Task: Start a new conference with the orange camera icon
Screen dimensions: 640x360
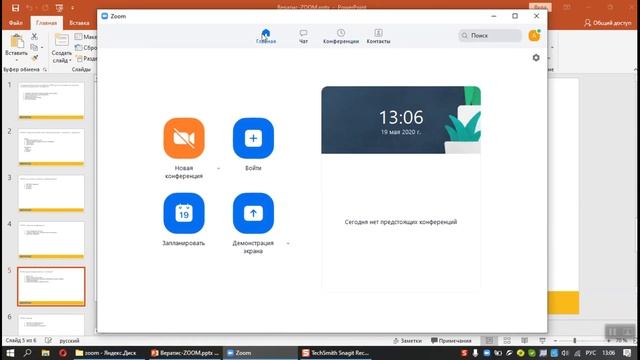Action: click(x=184, y=138)
